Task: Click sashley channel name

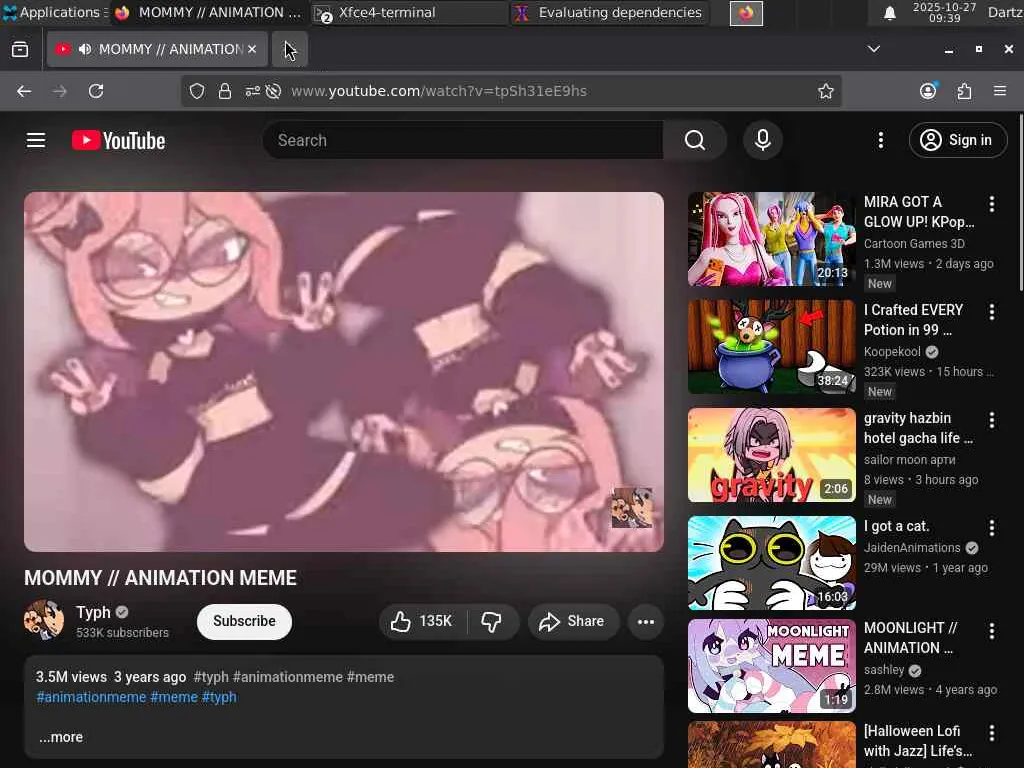Action: pos(884,670)
